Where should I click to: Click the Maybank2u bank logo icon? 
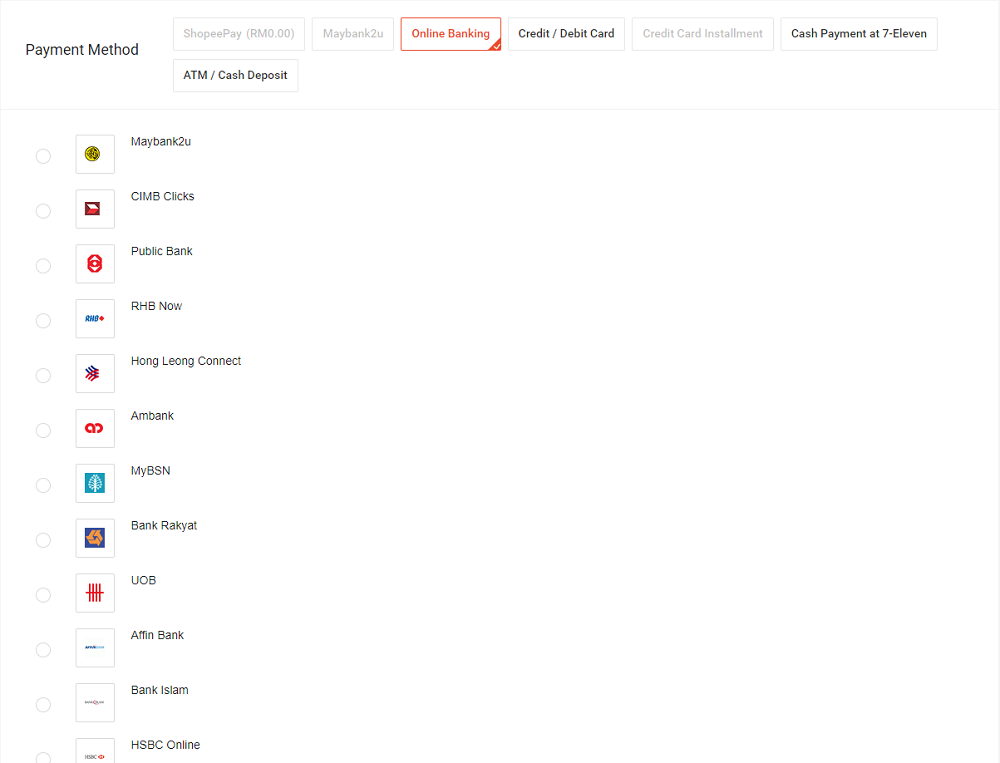coord(95,154)
